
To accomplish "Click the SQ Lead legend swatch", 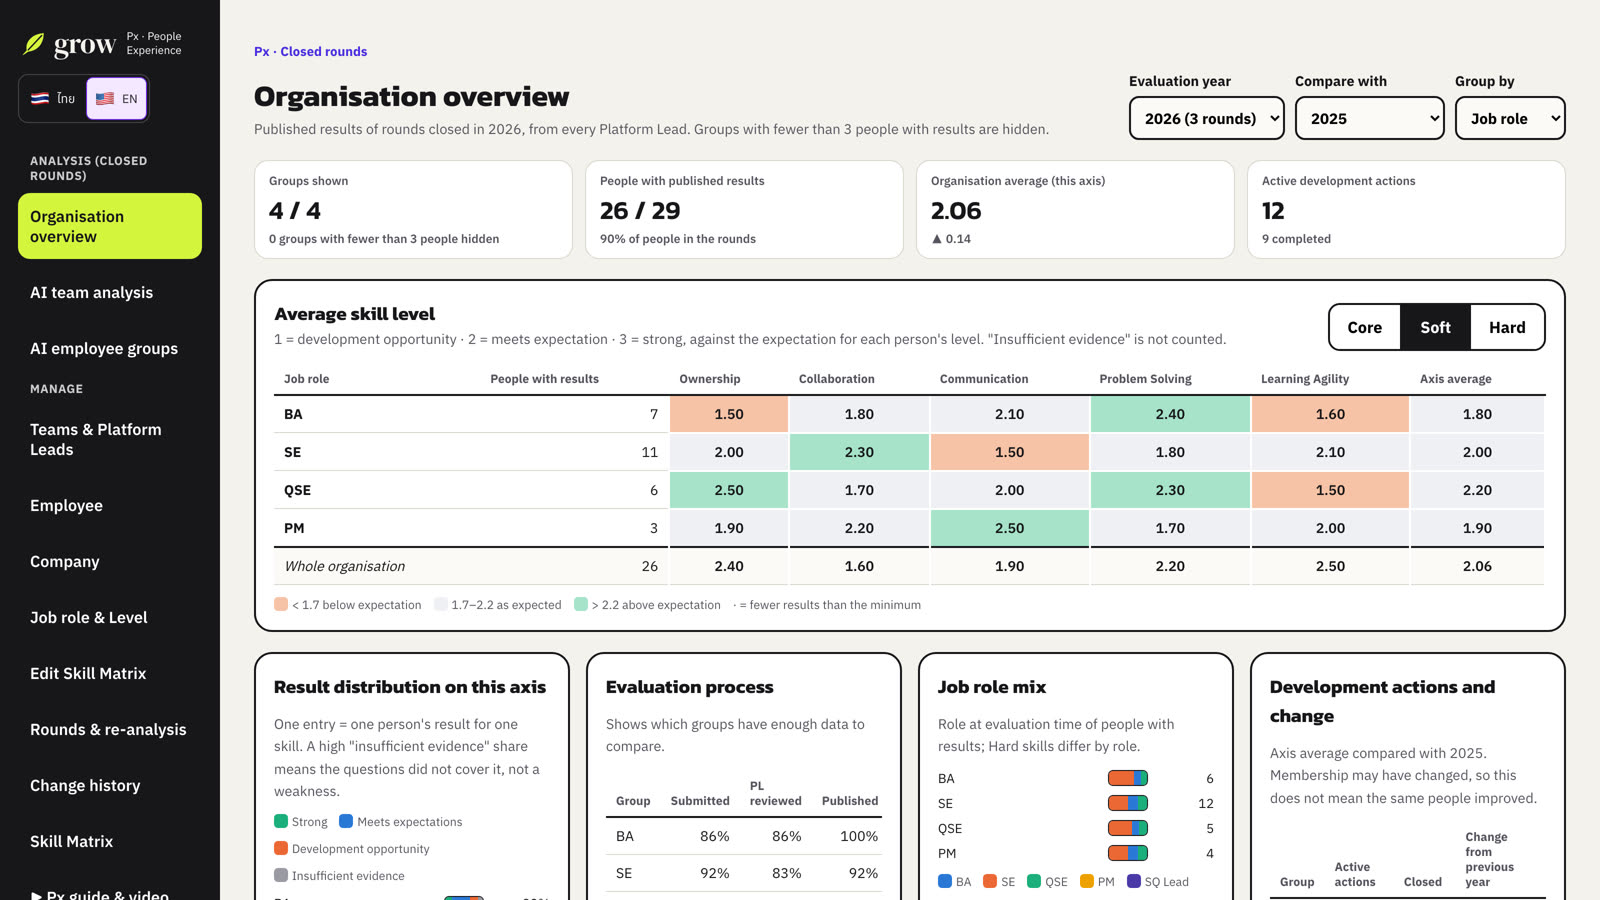I will (x=1134, y=881).
